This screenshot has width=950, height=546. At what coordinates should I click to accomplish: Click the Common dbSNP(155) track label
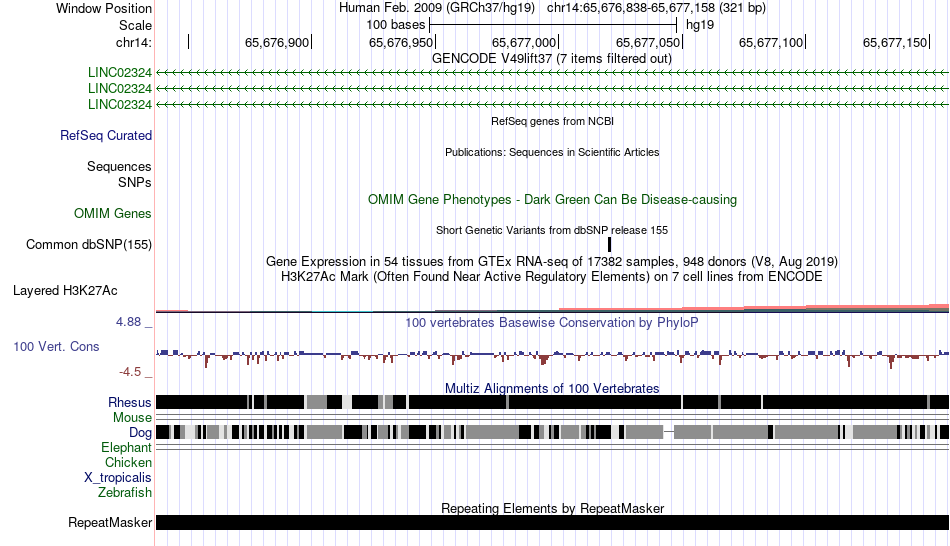pyautogui.click(x=89, y=244)
